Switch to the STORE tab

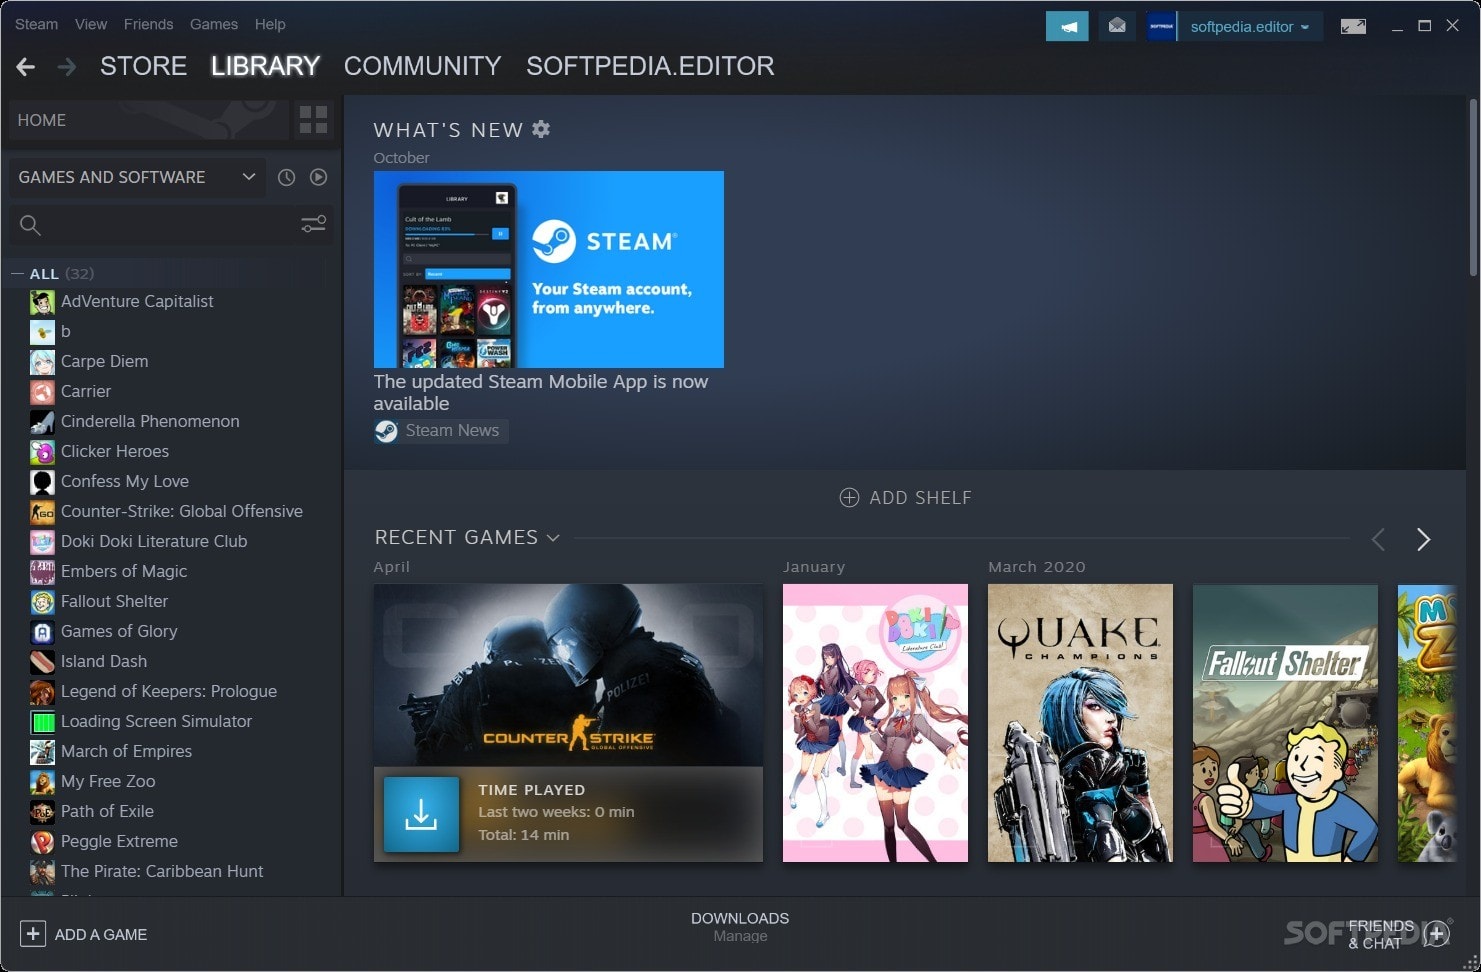click(143, 66)
